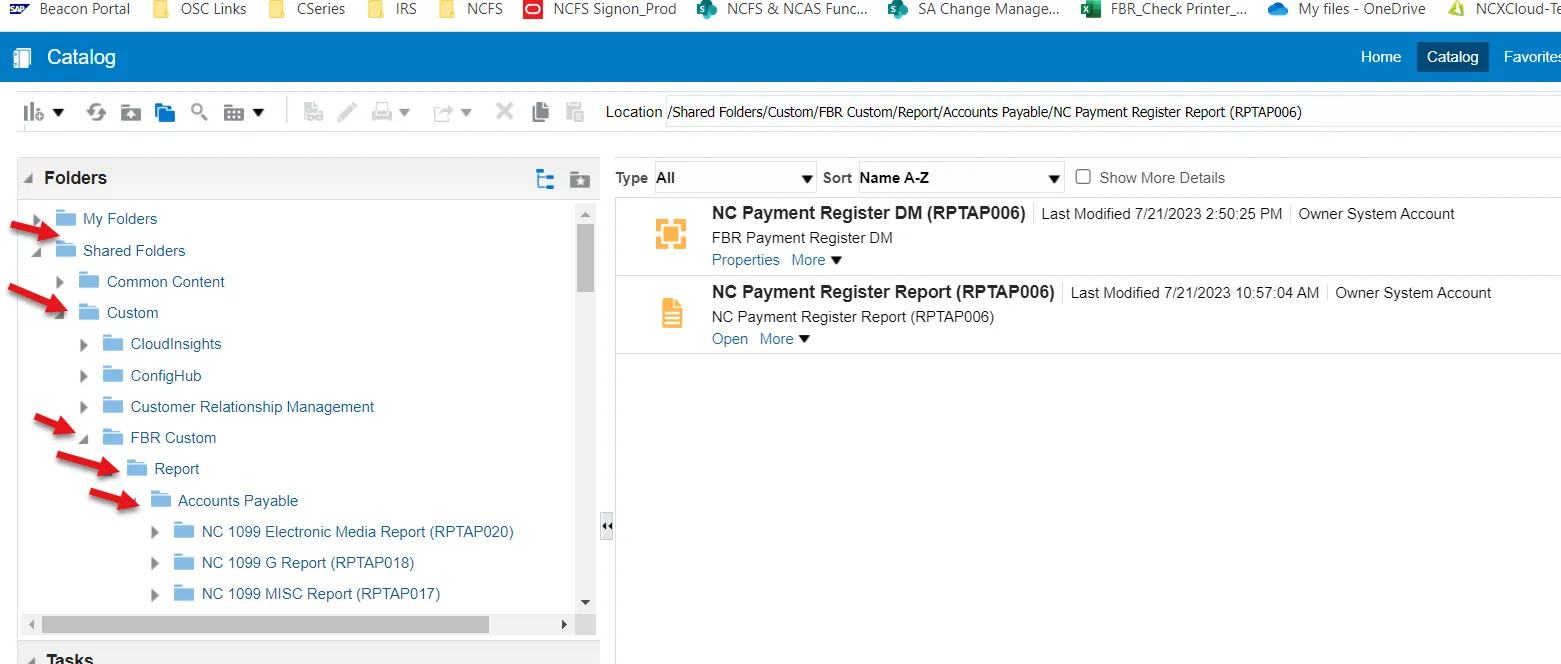The image size is (1561, 664).
Task: Toggle the Show/Hide Folders pane icon
Action: tap(165, 112)
